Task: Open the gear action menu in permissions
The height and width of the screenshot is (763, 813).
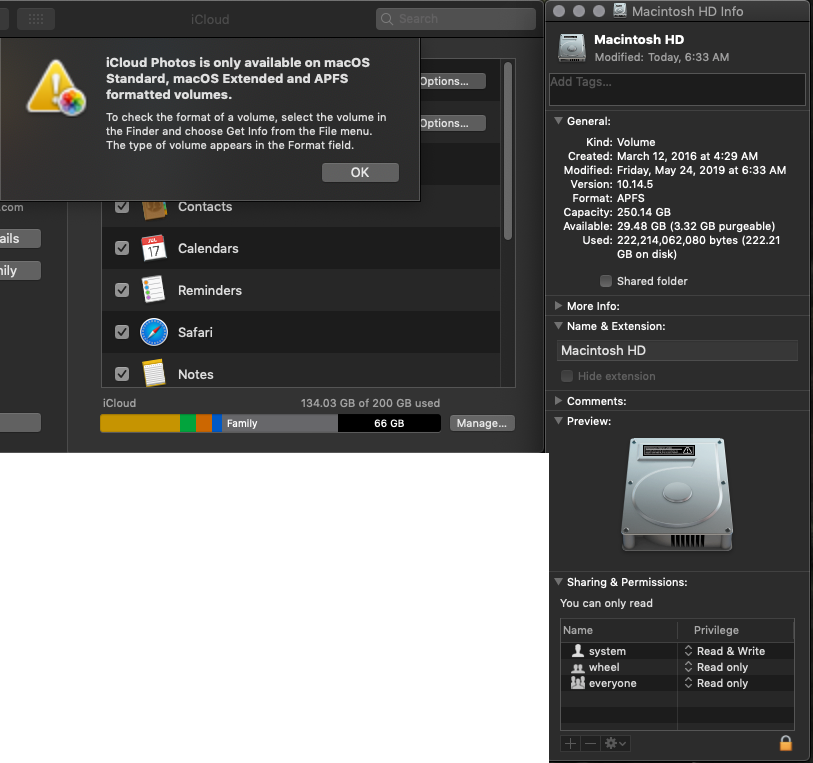Action: click(615, 743)
